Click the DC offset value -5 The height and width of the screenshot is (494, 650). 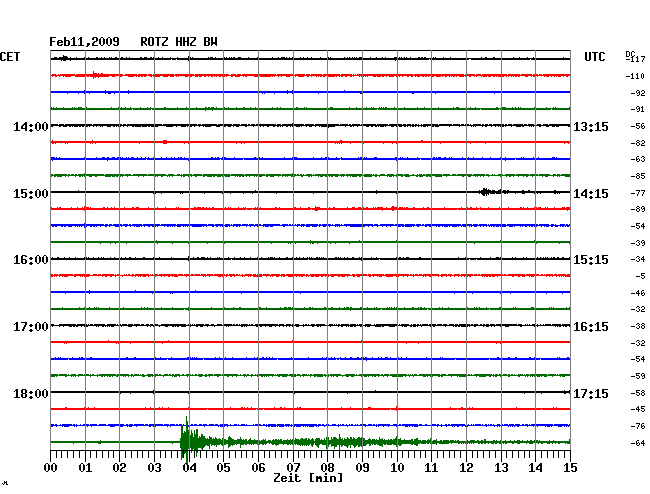coord(640,276)
